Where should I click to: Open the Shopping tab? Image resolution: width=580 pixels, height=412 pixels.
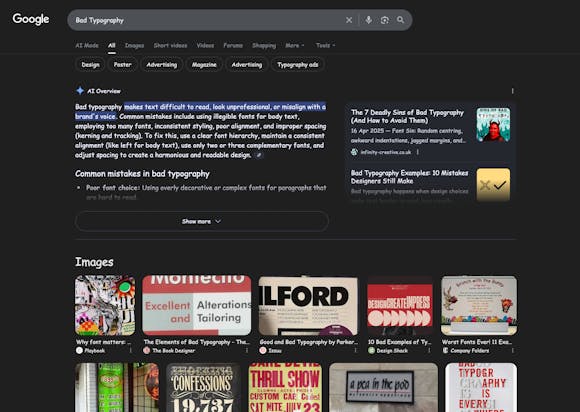coord(264,45)
